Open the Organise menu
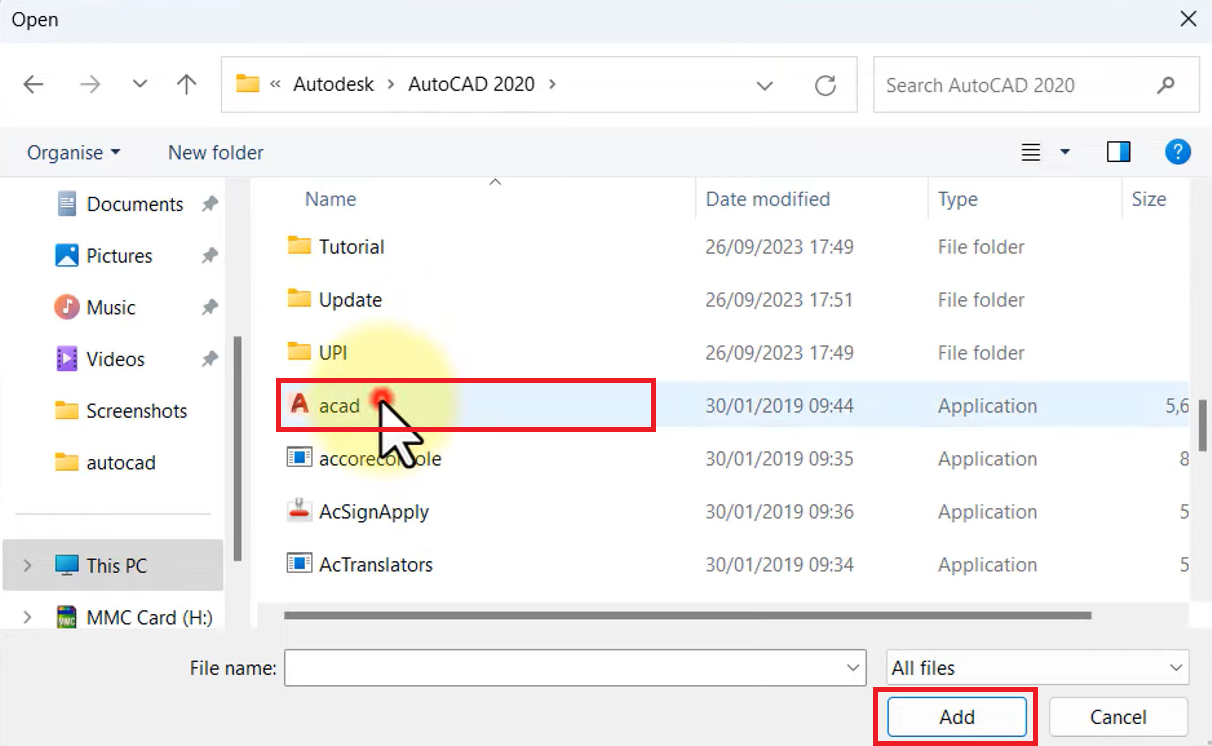This screenshot has height=746, width=1212. [x=73, y=152]
